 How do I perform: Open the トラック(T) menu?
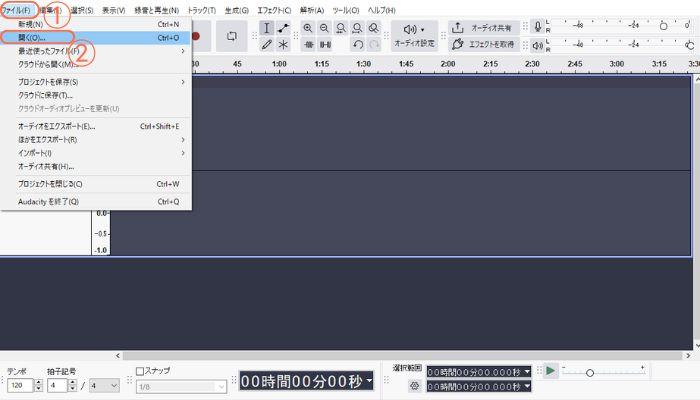pos(201,10)
